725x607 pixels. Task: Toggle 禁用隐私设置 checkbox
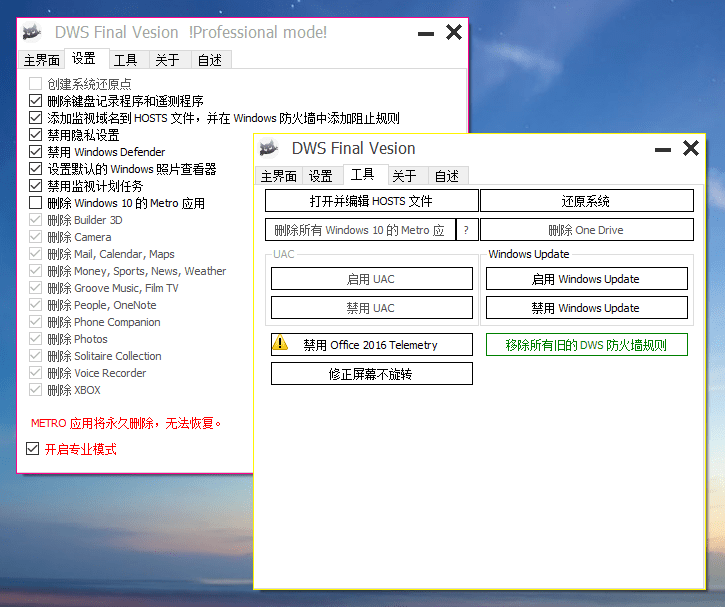(x=36, y=135)
